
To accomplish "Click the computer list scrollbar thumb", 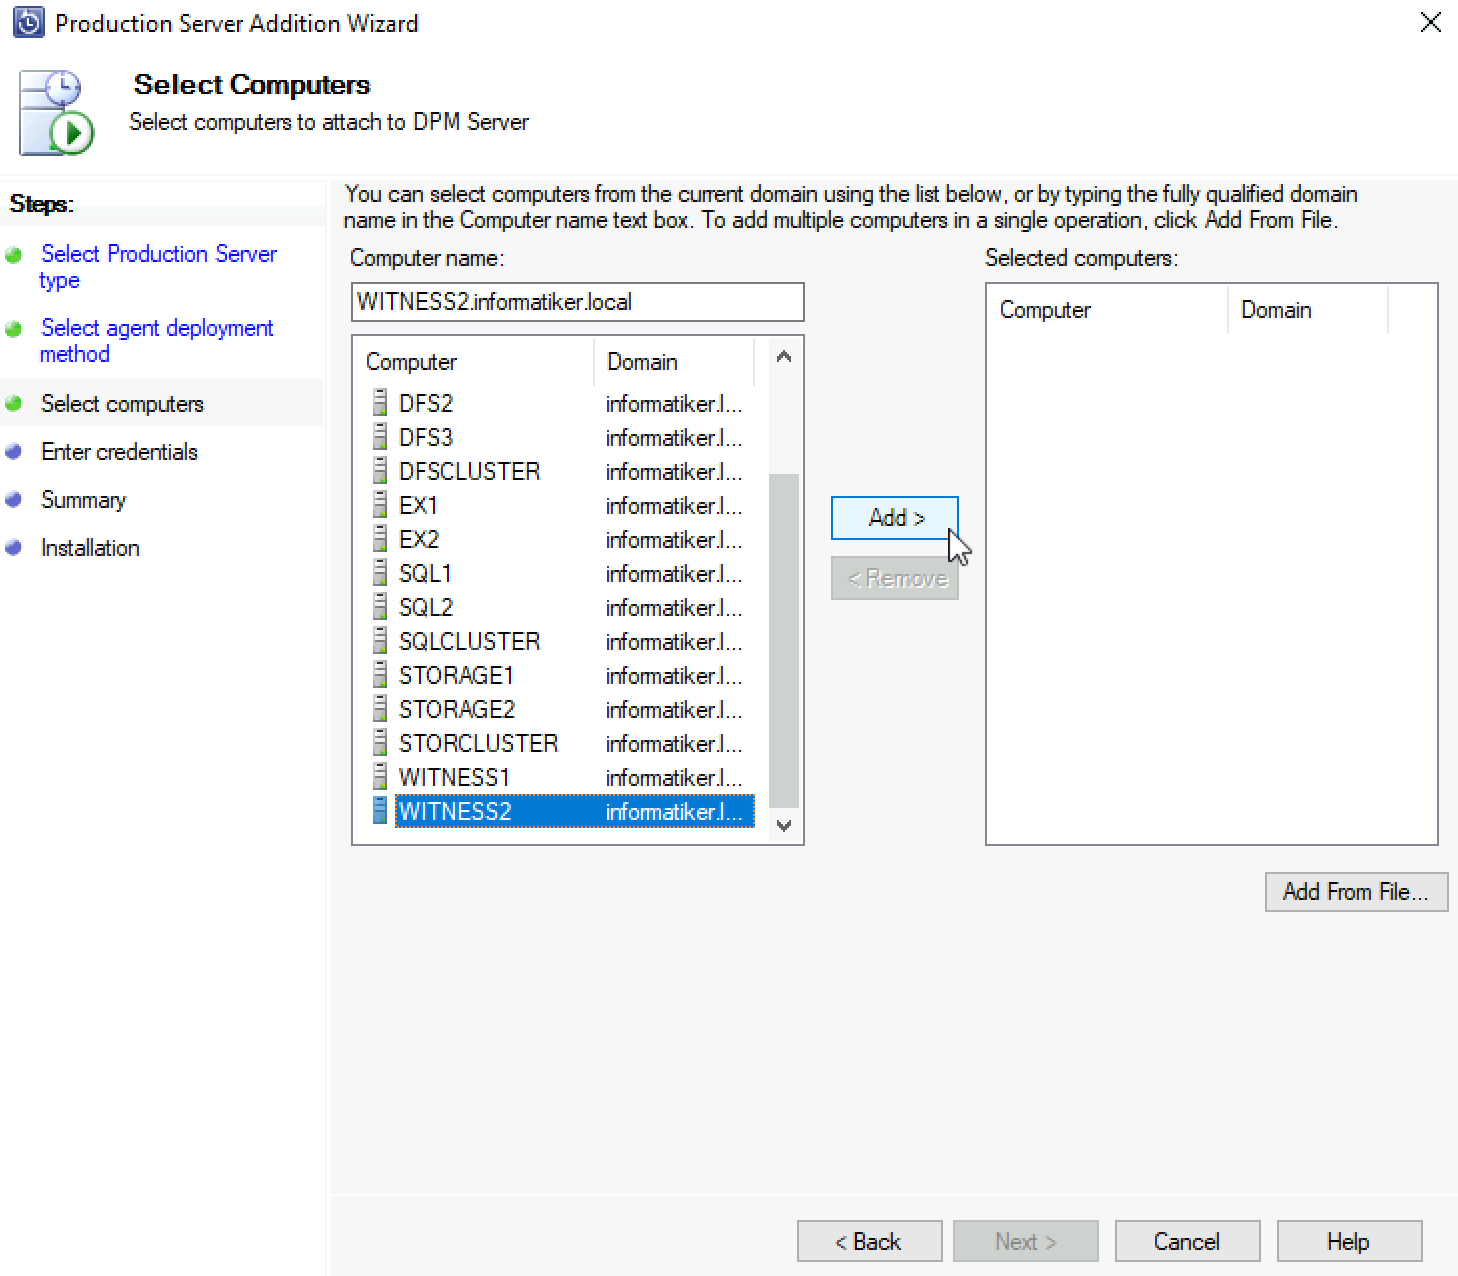I will click(x=784, y=640).
